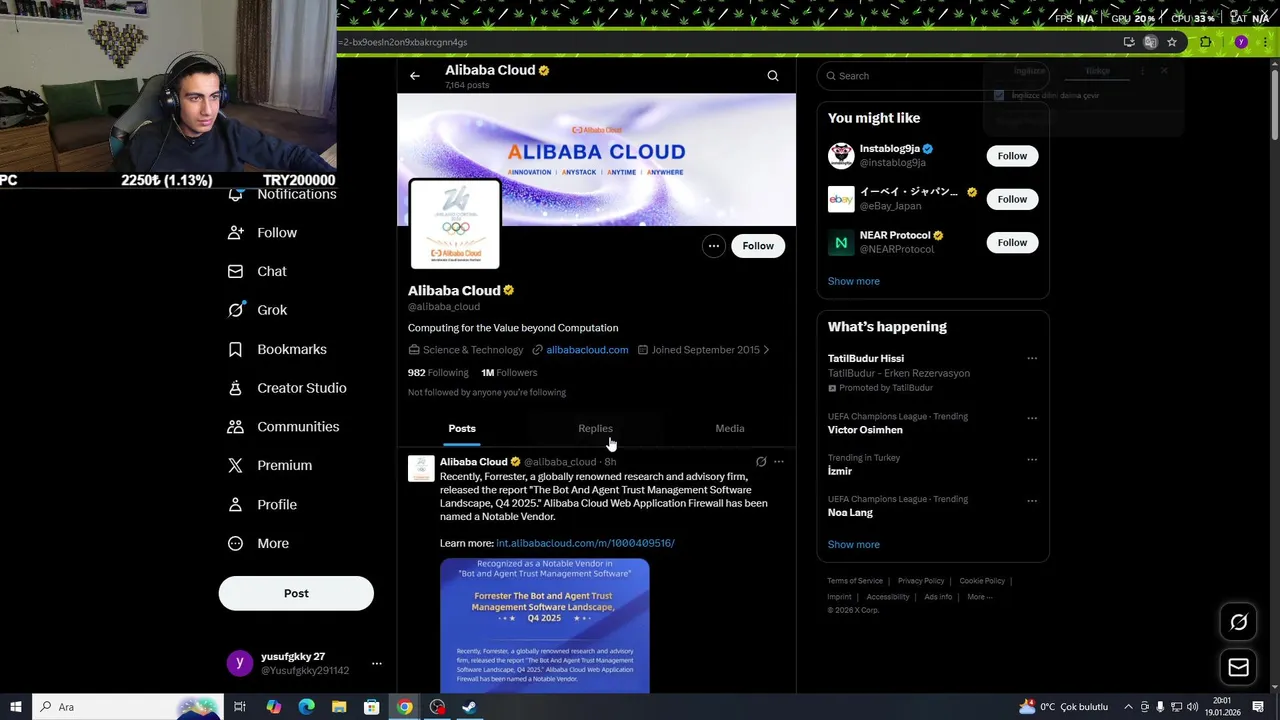
Task: Bookmark the page with the star icon
Action: point(1172,42)
